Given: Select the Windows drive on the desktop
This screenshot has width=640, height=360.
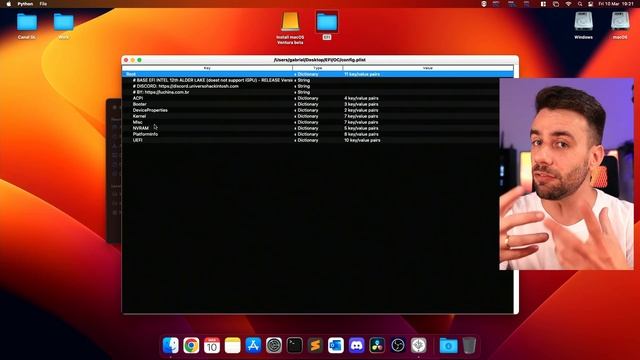Looking at the screenshot, I should (583, 25).
